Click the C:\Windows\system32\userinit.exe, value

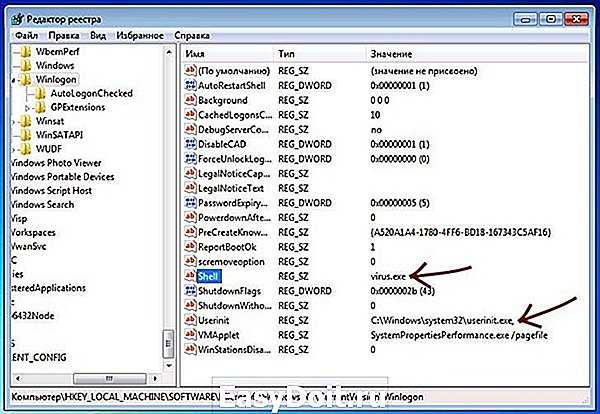442,320
